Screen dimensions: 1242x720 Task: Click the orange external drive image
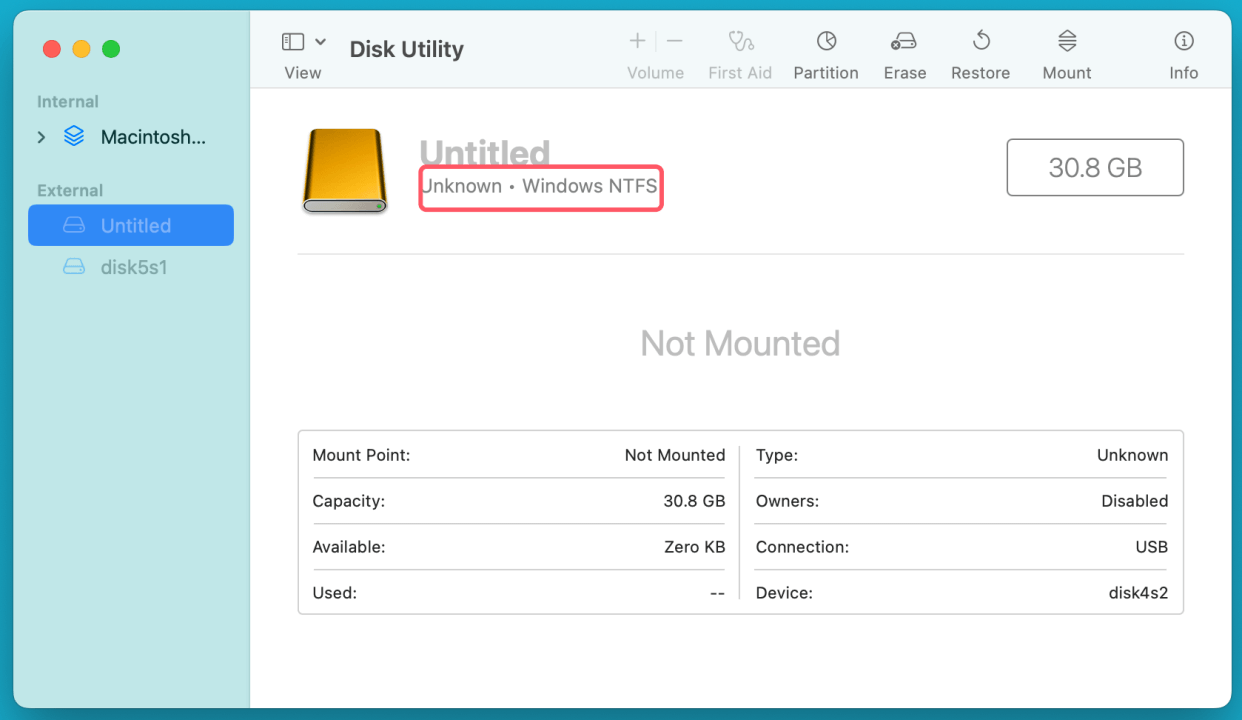[344, 170]
